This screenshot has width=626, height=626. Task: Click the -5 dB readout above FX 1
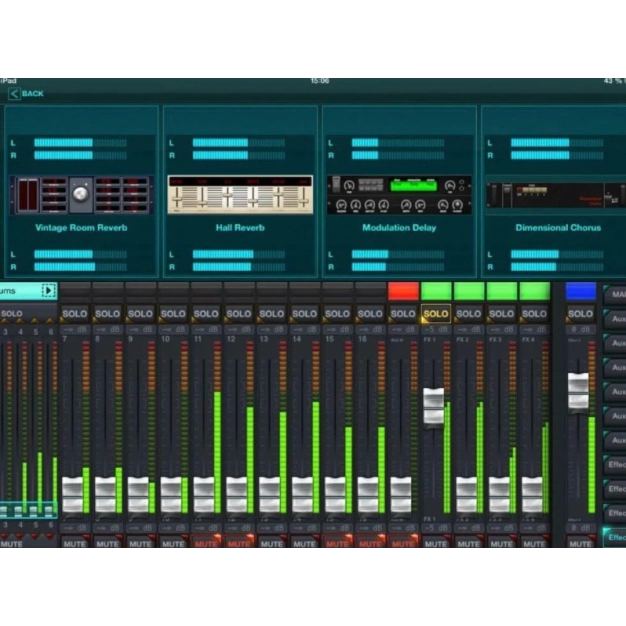pyautogui.click(x=436, y=330)
